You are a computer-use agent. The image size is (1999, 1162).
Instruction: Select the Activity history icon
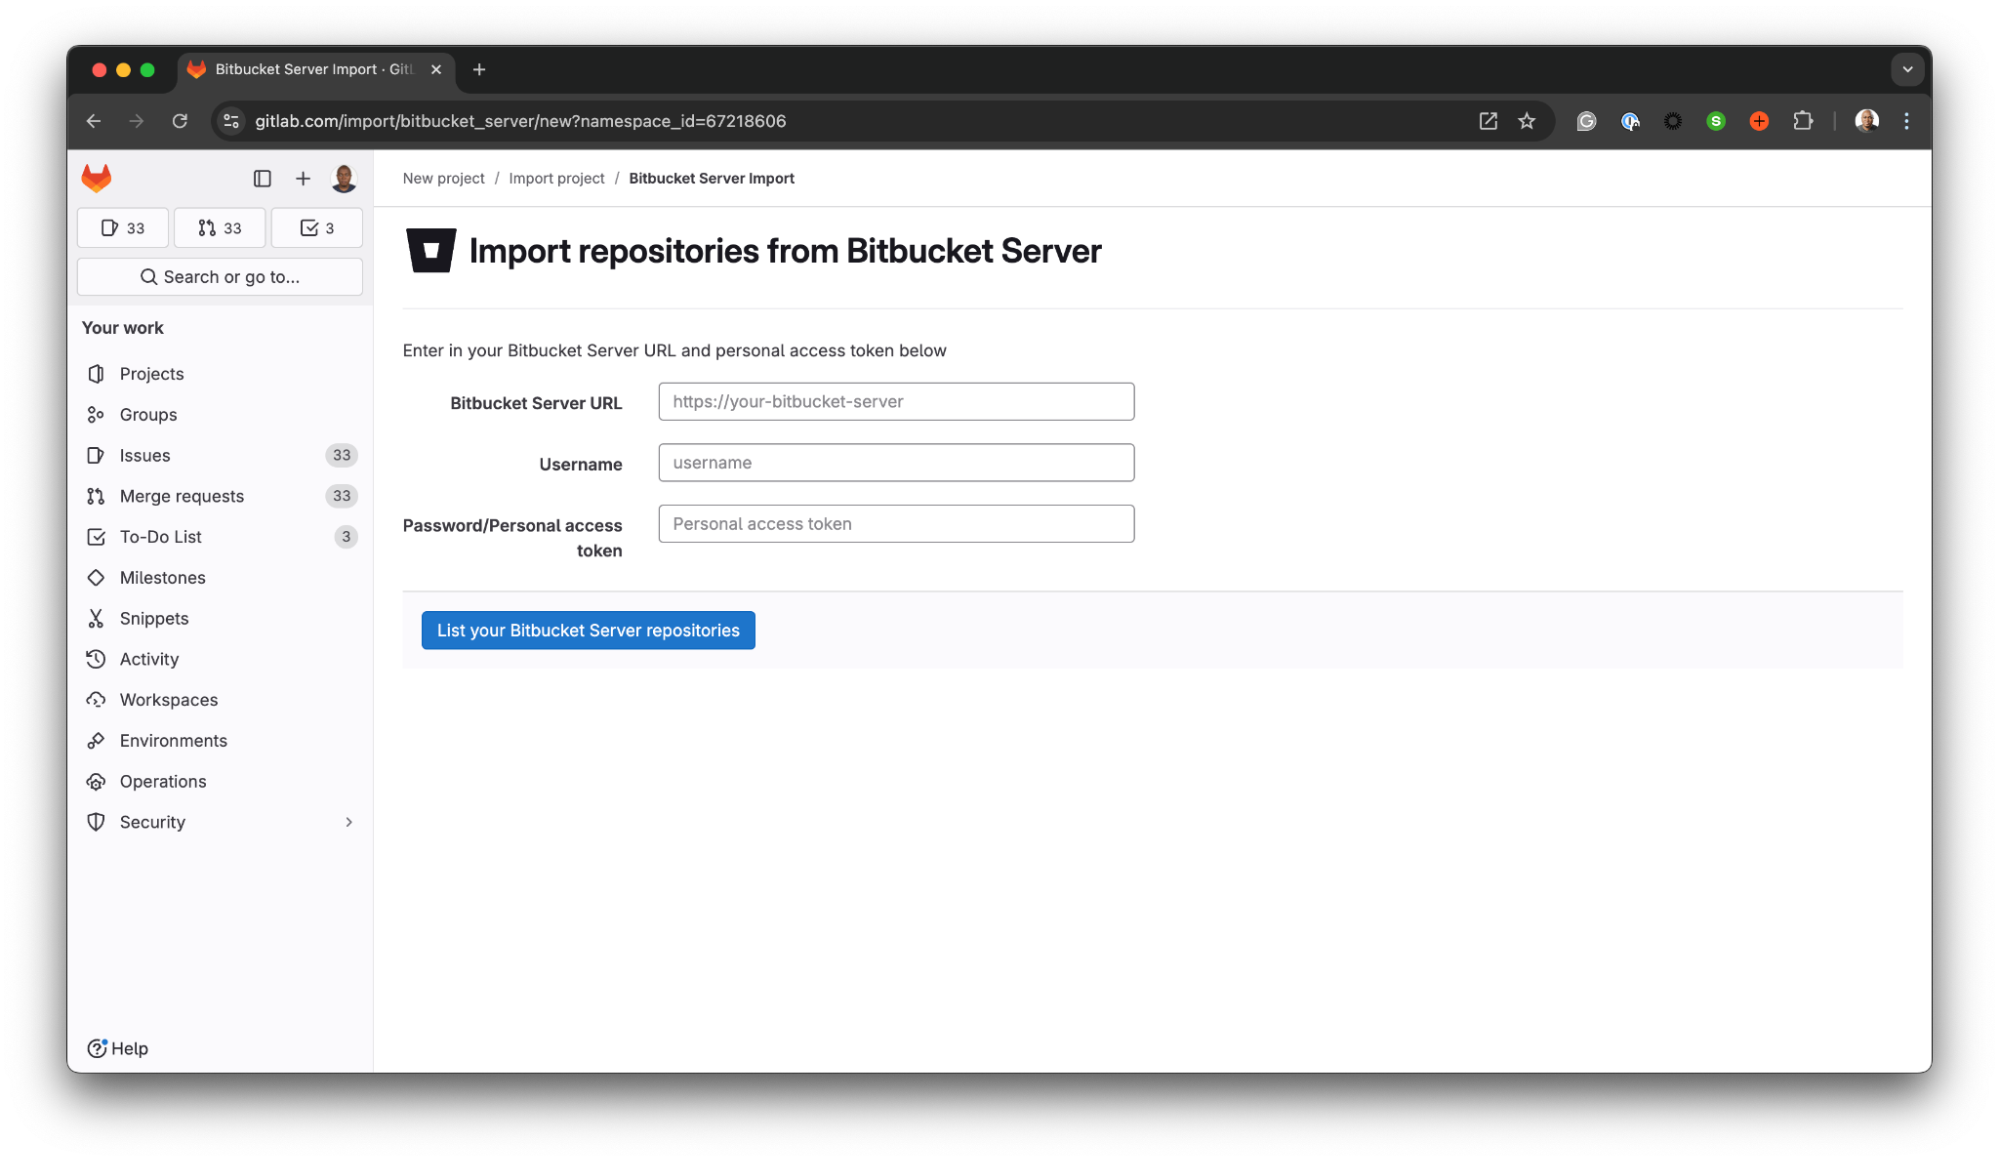click(96, 660)
